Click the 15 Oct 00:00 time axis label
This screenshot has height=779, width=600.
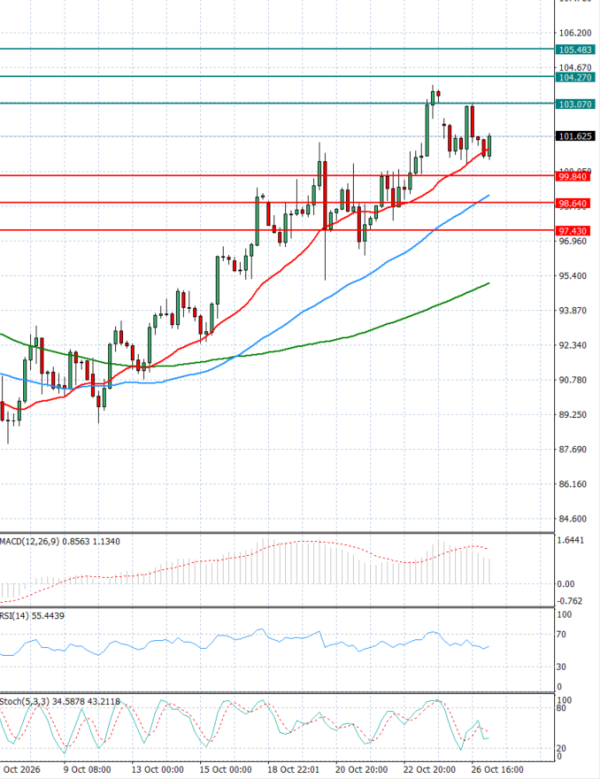225,770
